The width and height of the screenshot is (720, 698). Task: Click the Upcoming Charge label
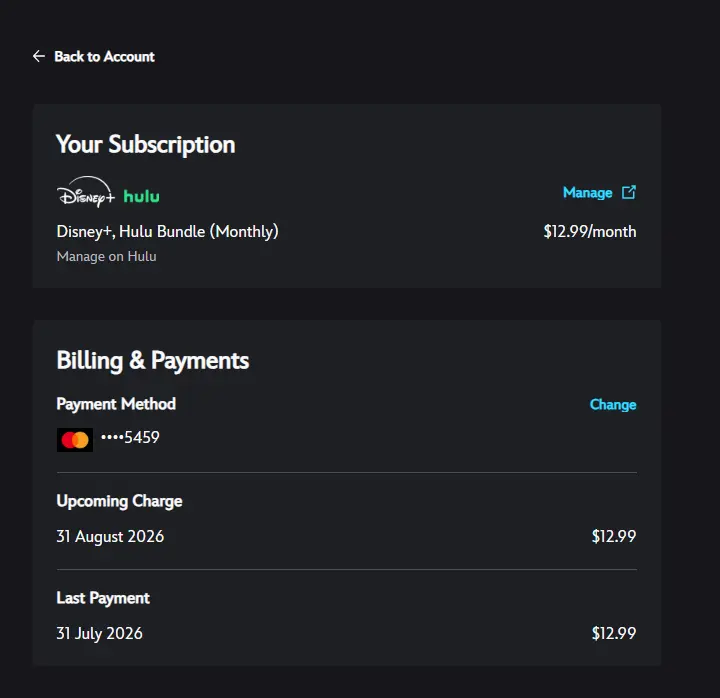[119, 501]
